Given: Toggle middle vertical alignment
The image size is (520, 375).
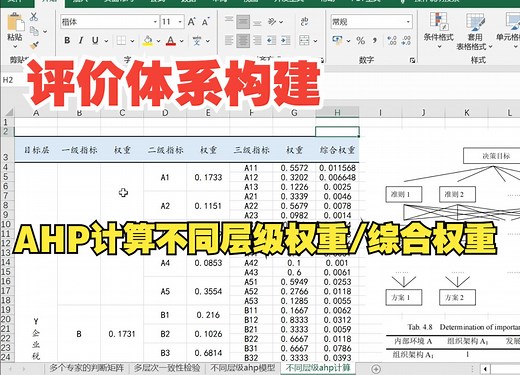Looking at the screenshot, I should [x=243, y=22].
